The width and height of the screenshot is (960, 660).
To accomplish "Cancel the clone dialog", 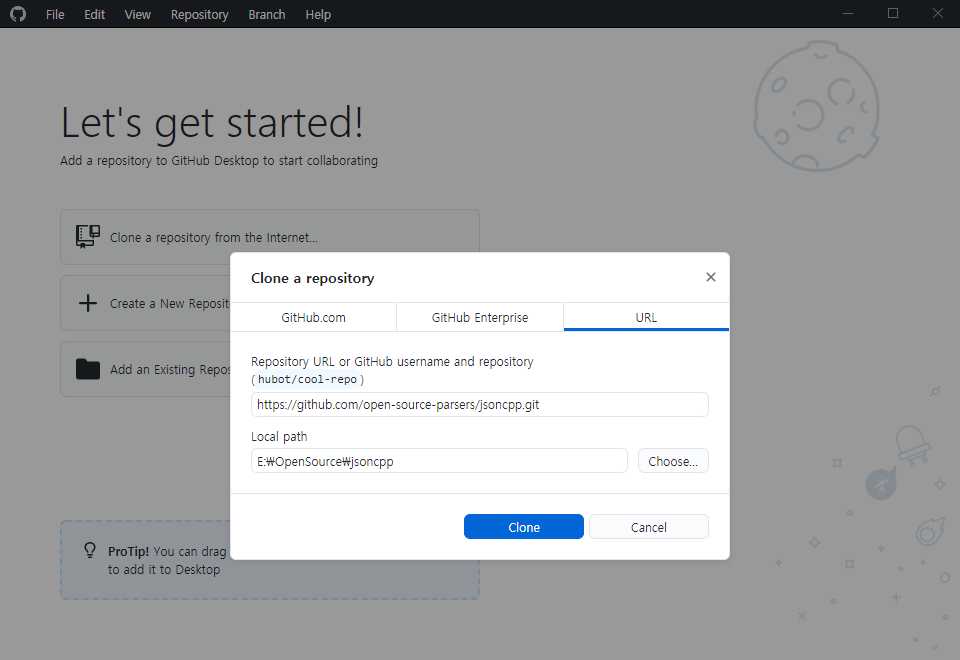I will (648, 527).
